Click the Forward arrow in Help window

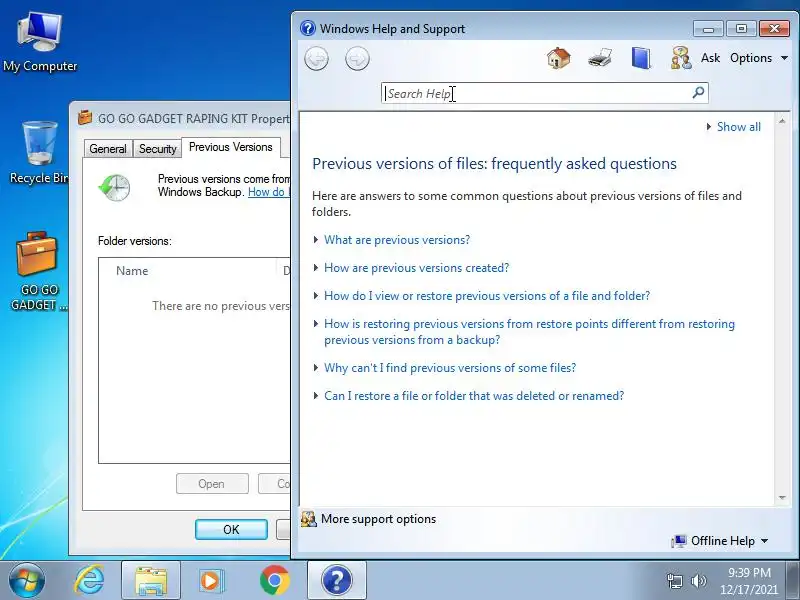[x=357, y=59]
